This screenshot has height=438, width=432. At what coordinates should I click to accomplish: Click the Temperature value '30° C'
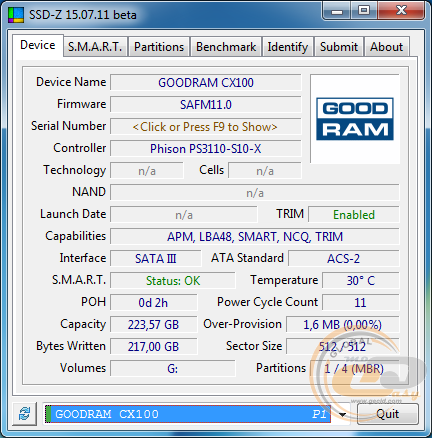click(361, 281)
